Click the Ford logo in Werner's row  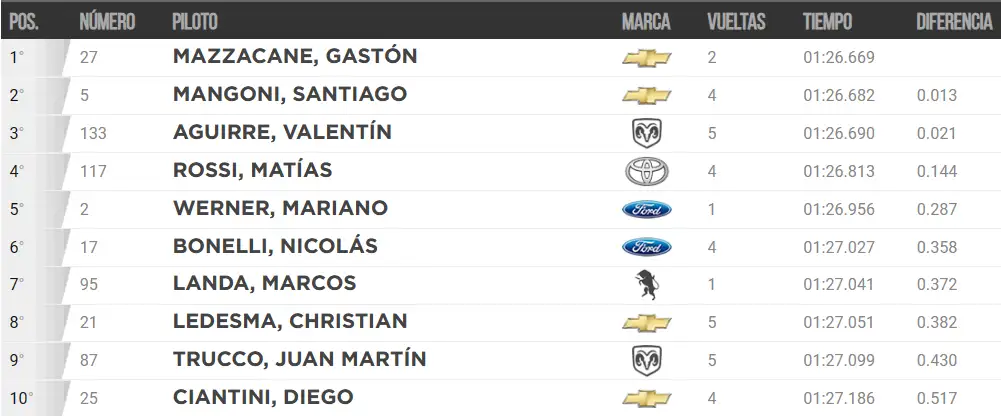647,209
